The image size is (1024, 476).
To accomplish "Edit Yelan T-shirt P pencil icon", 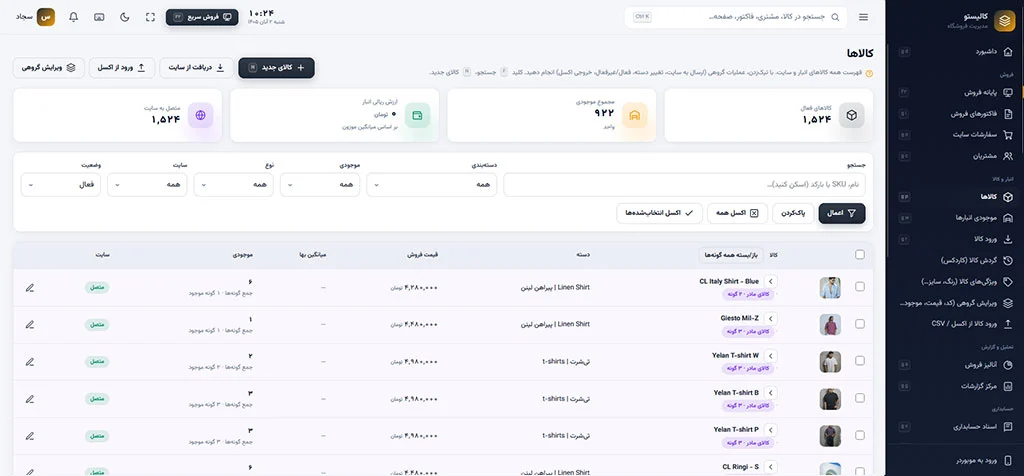I will (x=29, y=436).
